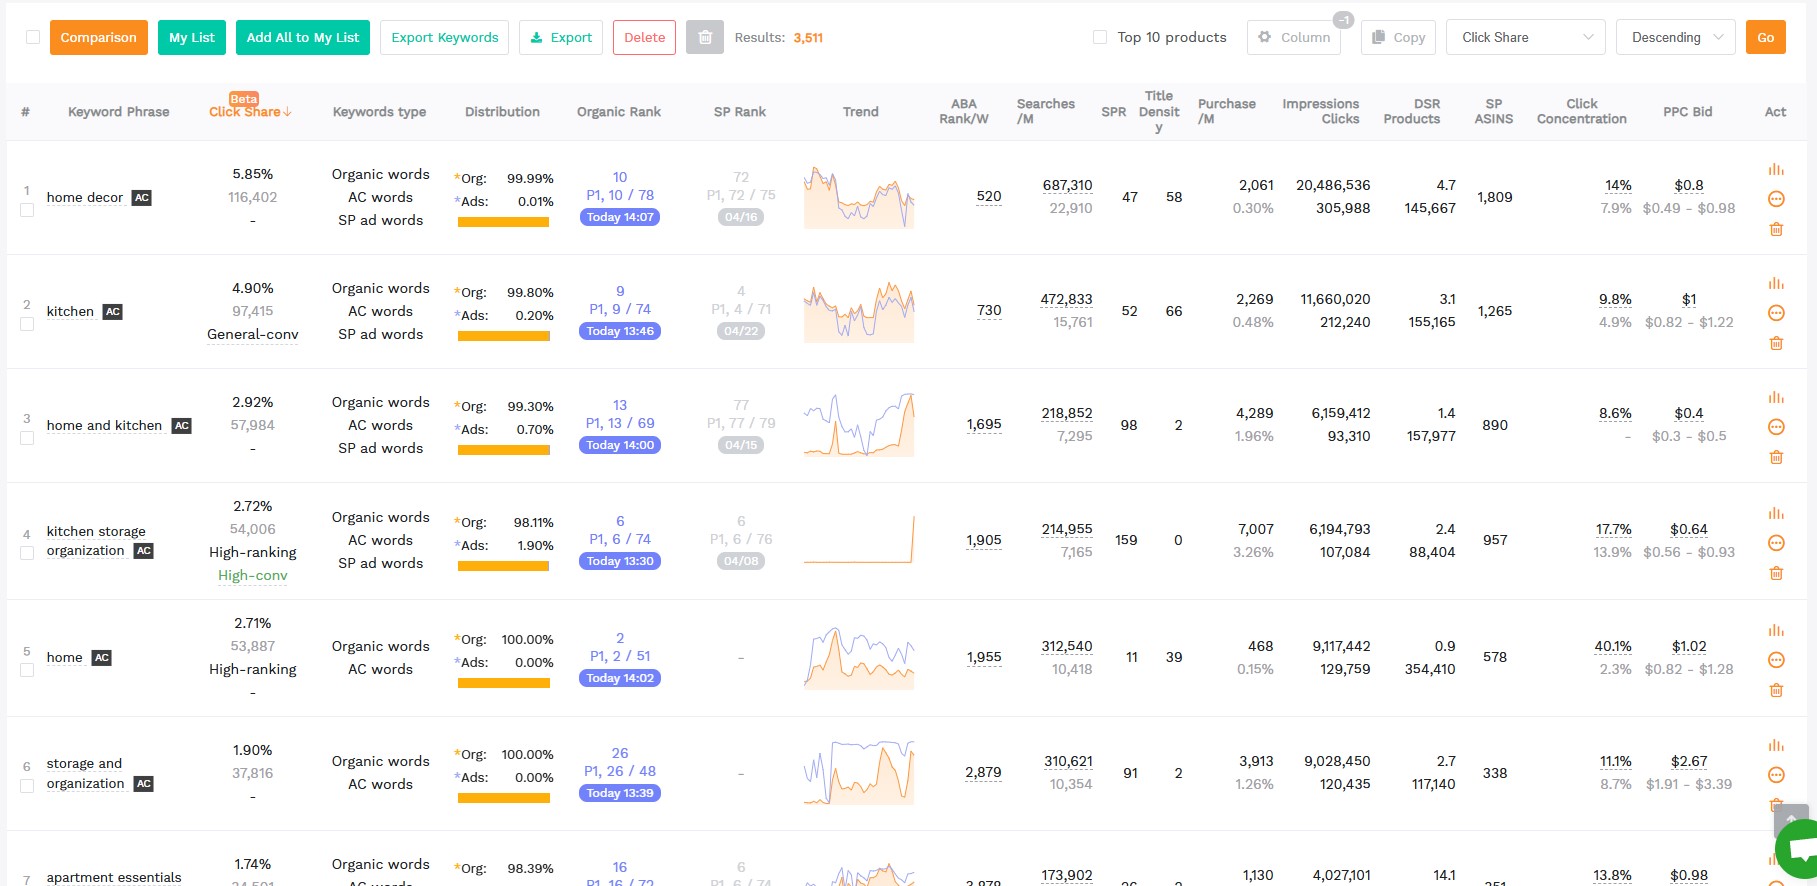Screen dimensions: 1817x886
Task: Click the orange Go button
Action: [1766, 37]
